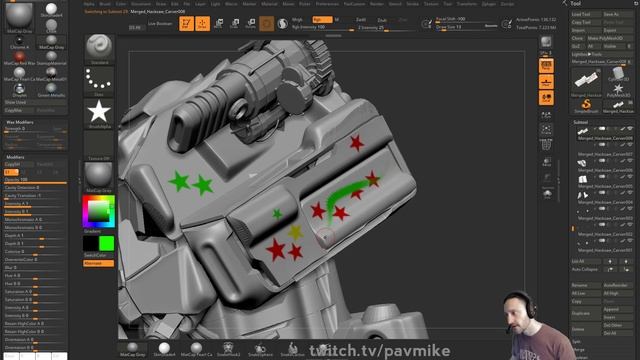Adjust the Focal Shift slider
The width and height of the screenshot is (640, 360).
[x=467, y=19]
